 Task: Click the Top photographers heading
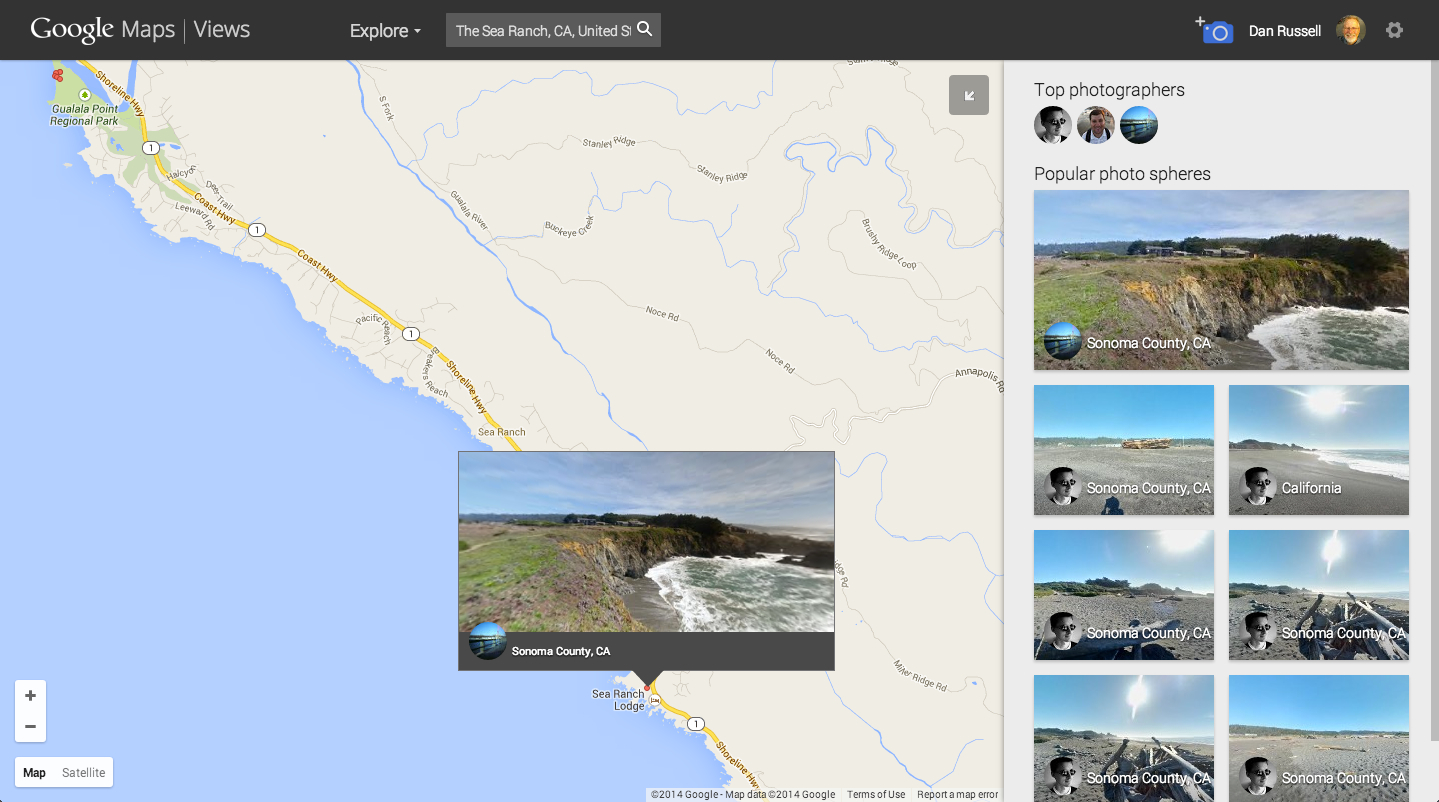pyautogui.click(x=1109, y=90)
